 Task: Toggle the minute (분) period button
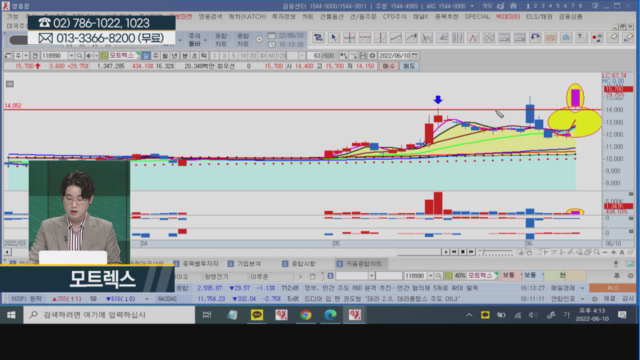coord(184,56)
